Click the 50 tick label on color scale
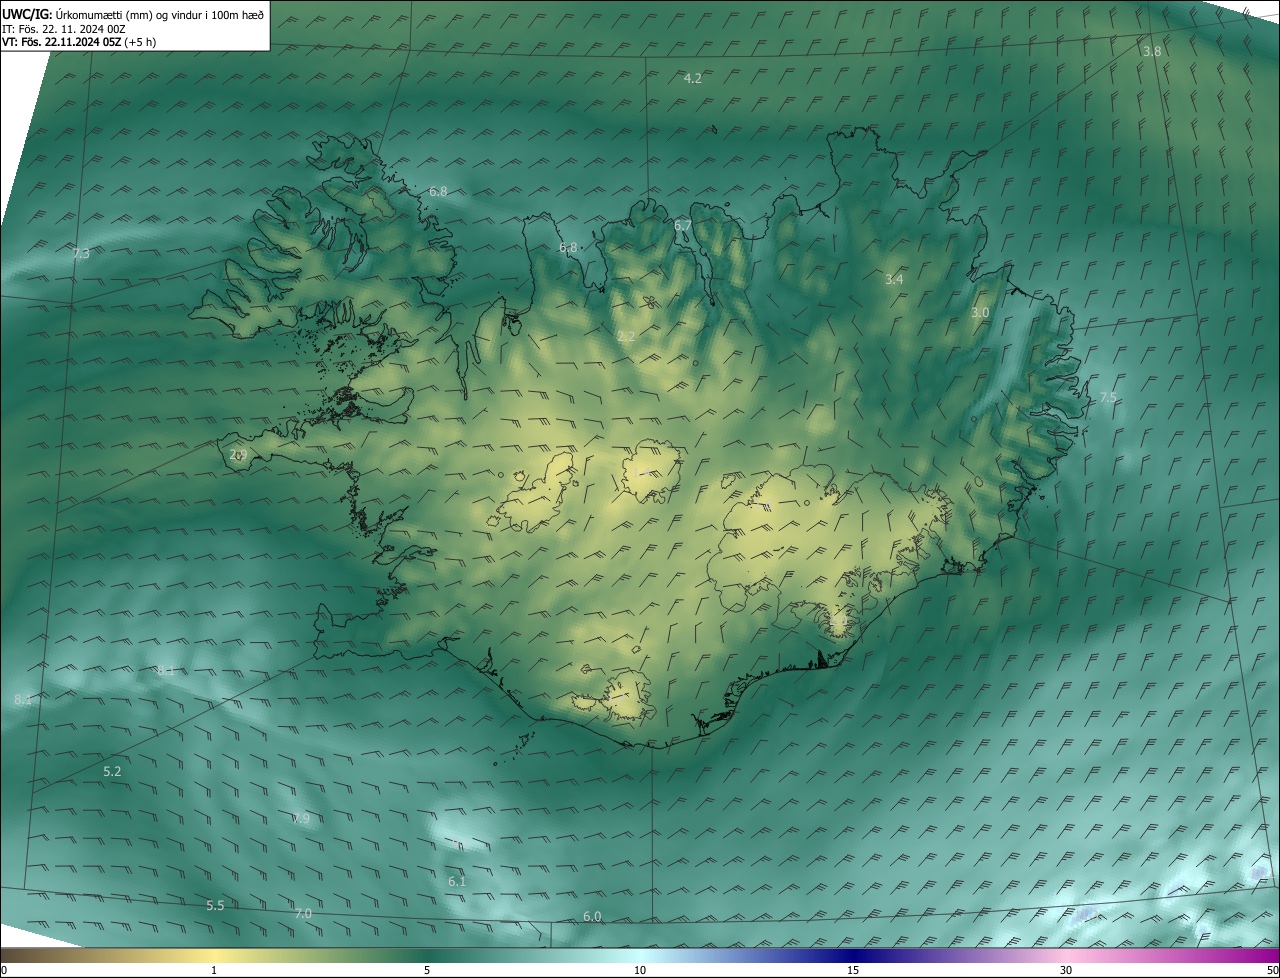The height and width of the screenshot is (978, 1280). (x=1272, y=971)
